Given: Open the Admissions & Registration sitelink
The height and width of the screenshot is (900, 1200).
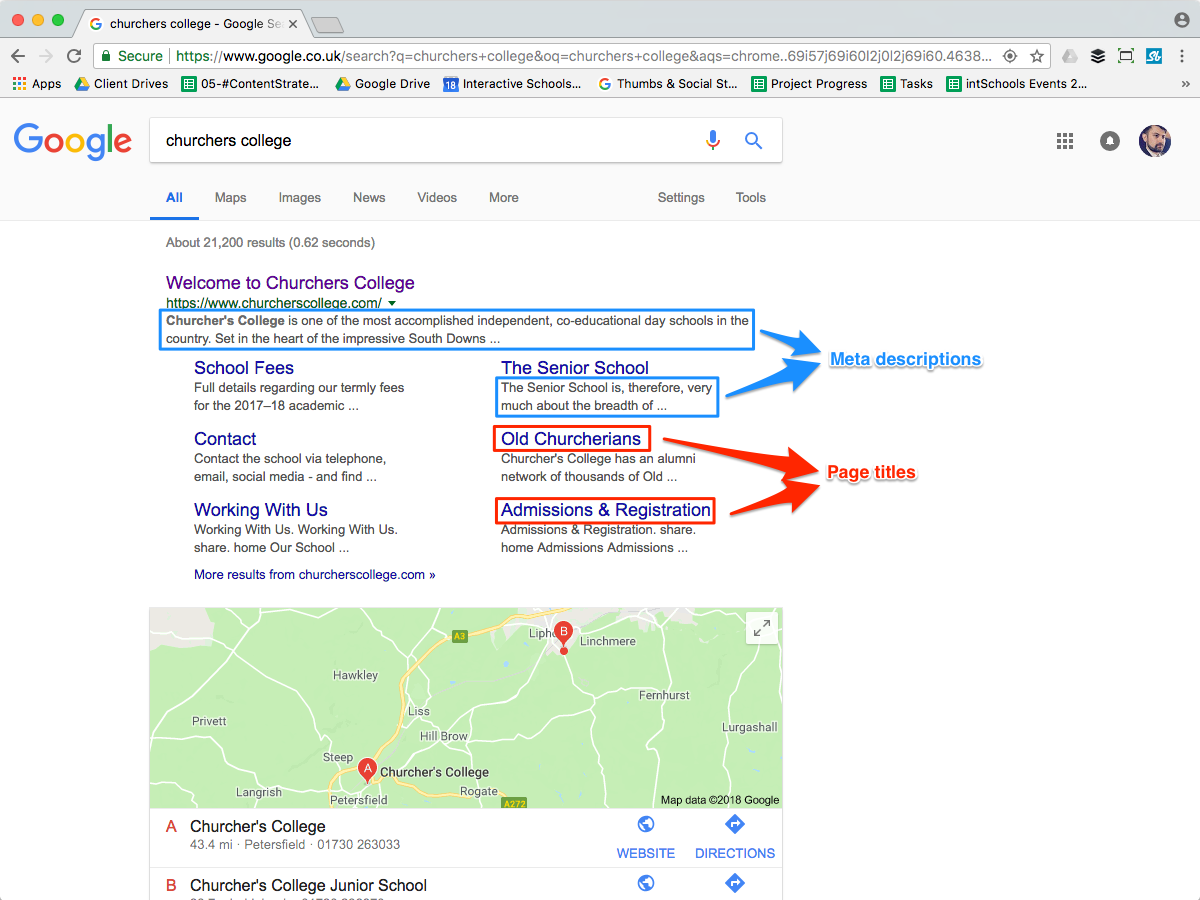Looking at the screenshot, I should (606, 510).
